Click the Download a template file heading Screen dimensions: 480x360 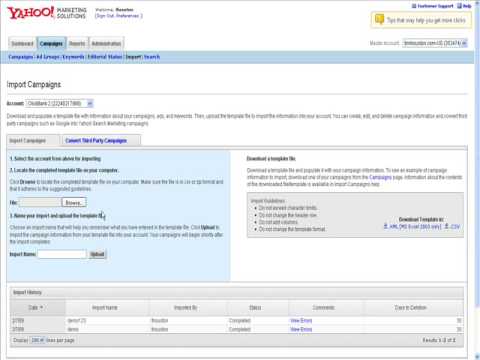point(271,159)
